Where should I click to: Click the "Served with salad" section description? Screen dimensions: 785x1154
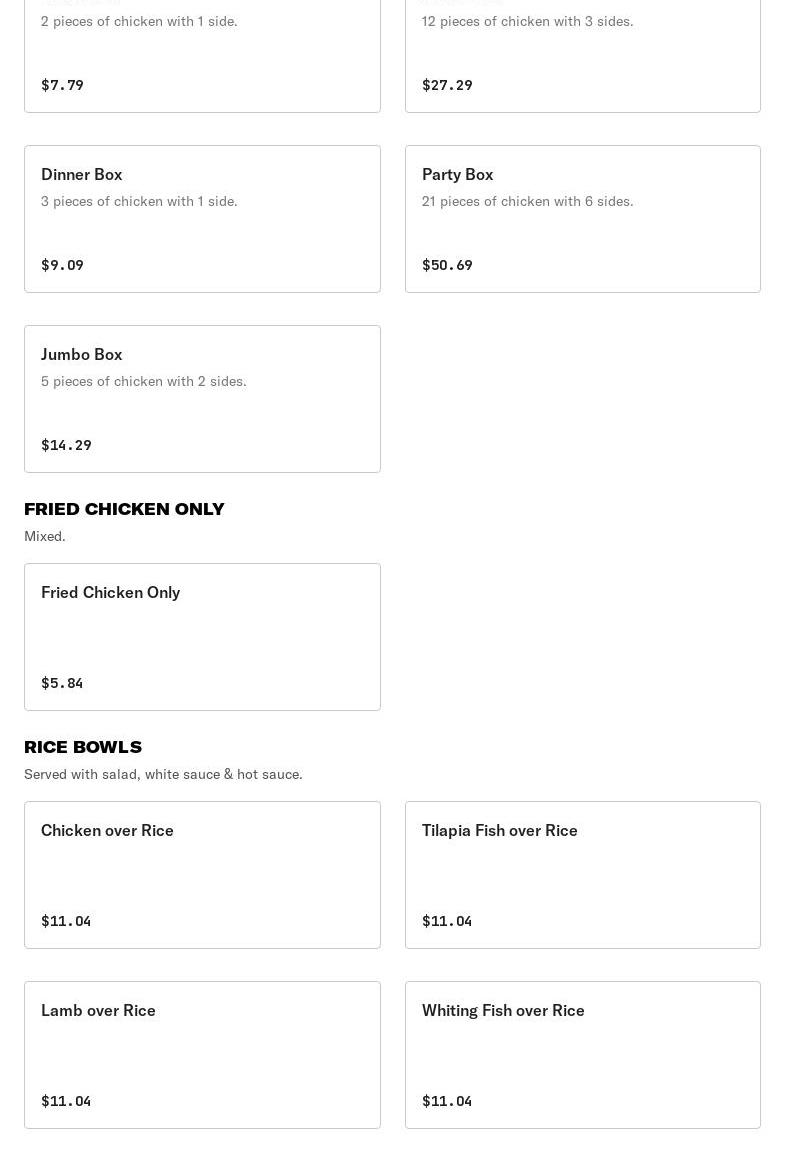point(163,774)
